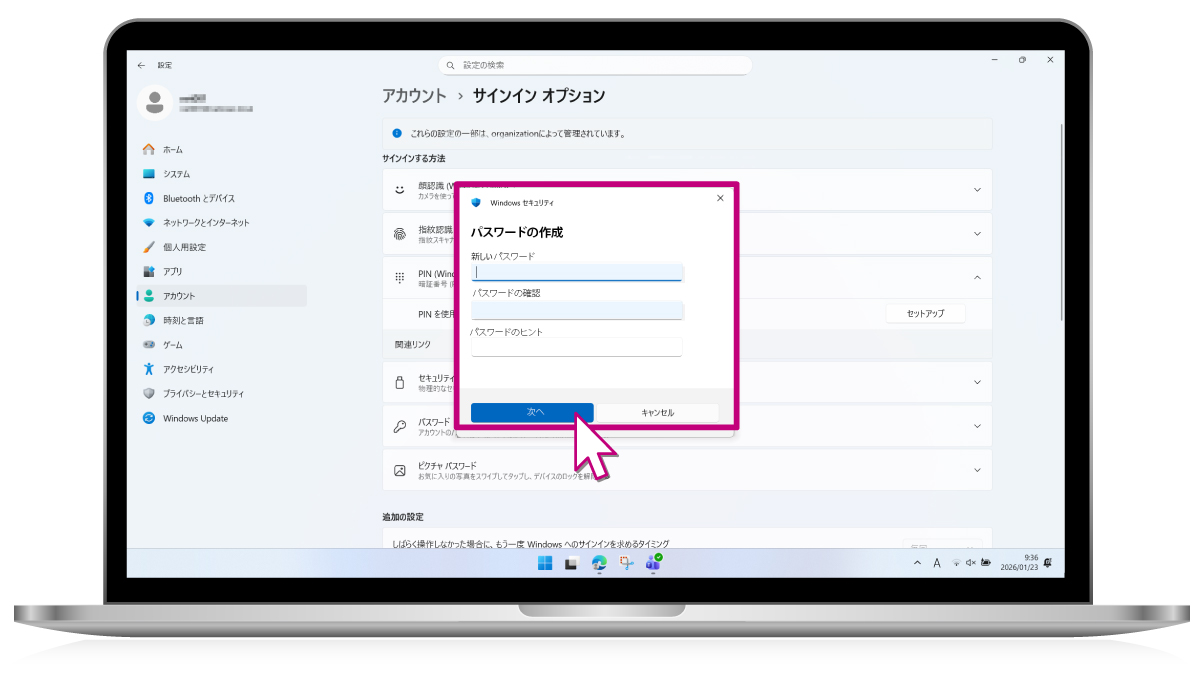The image size is (1200, 700).
Task: Select the 個人用設定 paintbrush icon
Action: 149,247
